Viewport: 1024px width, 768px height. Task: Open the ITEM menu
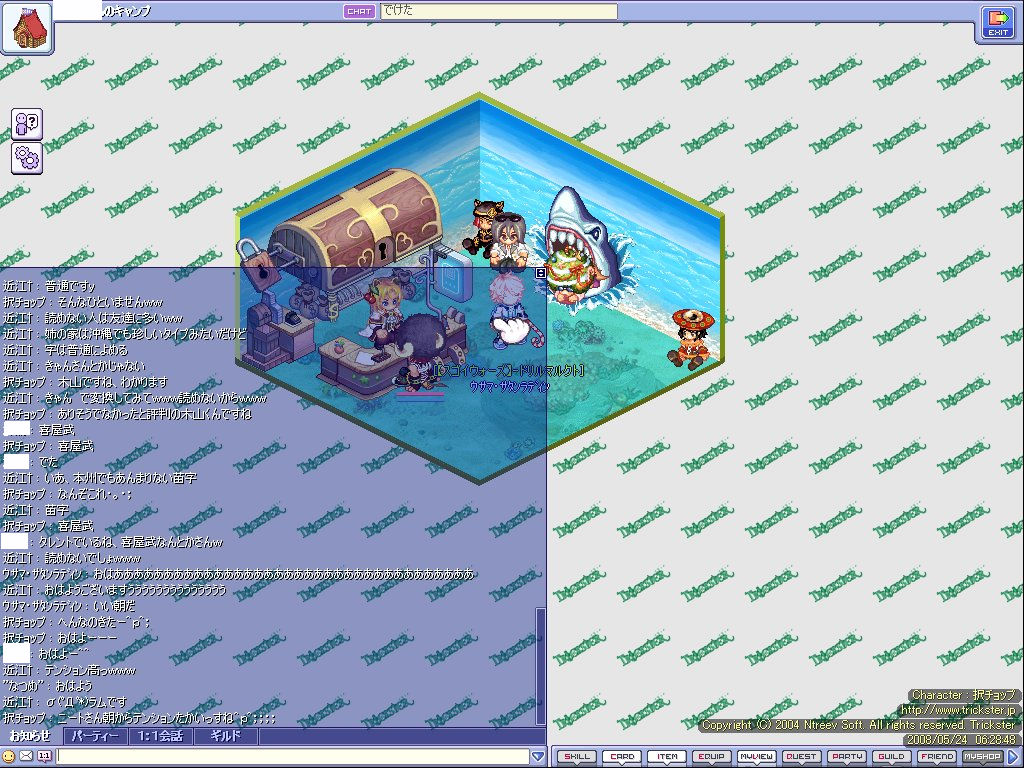(x=667, y=757)
